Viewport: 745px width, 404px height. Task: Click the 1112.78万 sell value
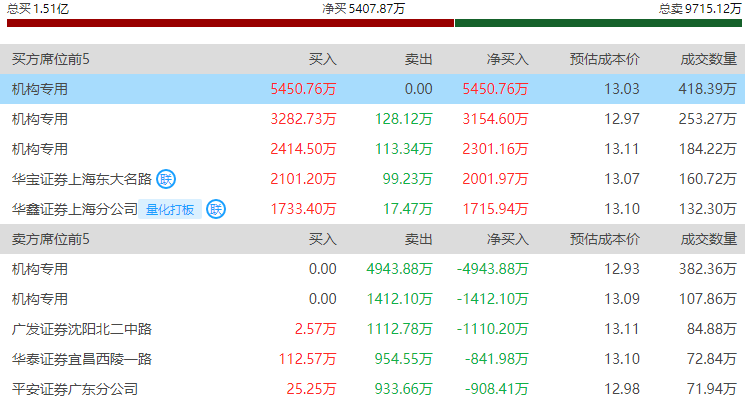[399, 329]
